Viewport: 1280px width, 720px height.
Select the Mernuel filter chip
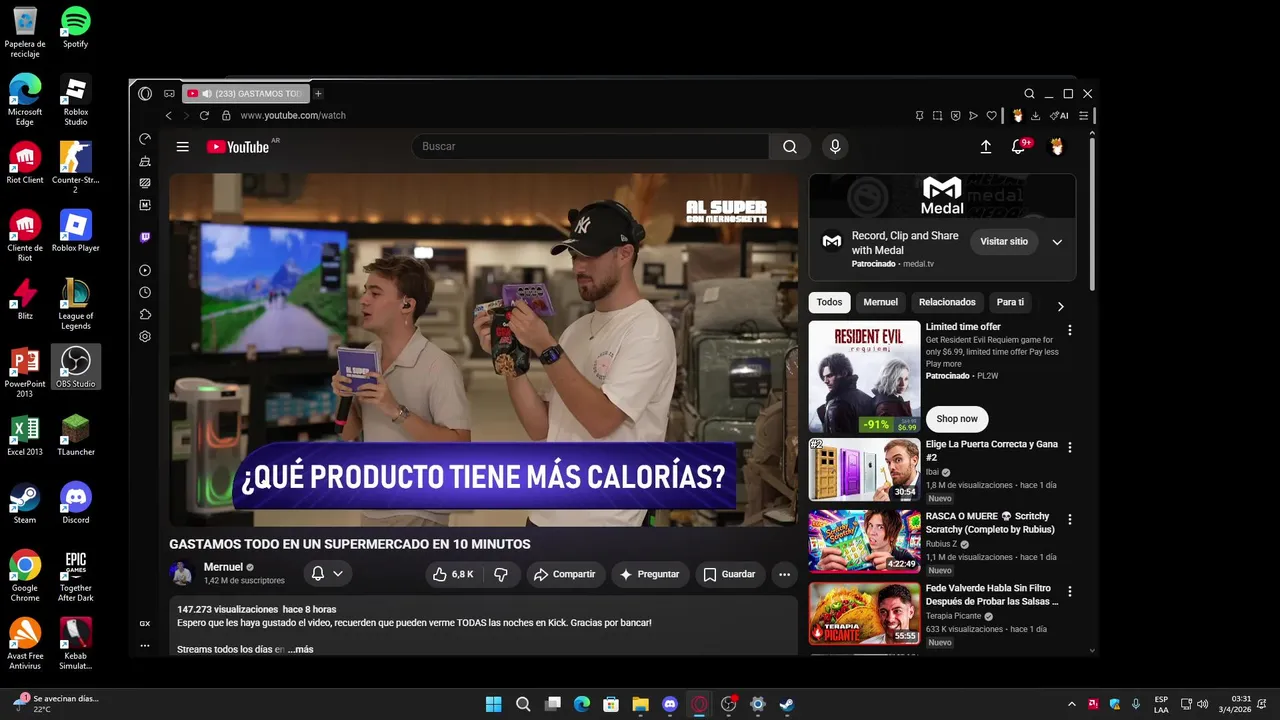[881, 302]
